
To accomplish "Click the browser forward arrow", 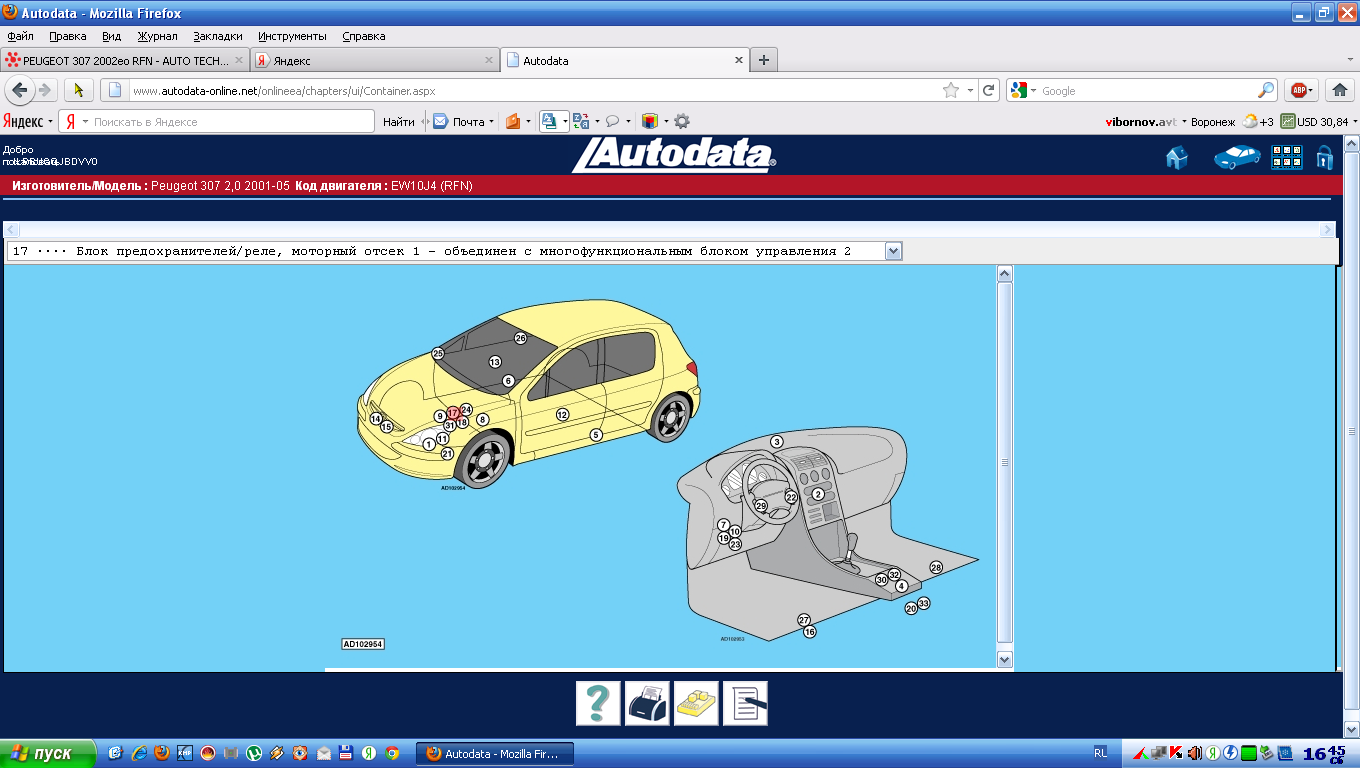I will pyautogui.click(x=45, y=90).
